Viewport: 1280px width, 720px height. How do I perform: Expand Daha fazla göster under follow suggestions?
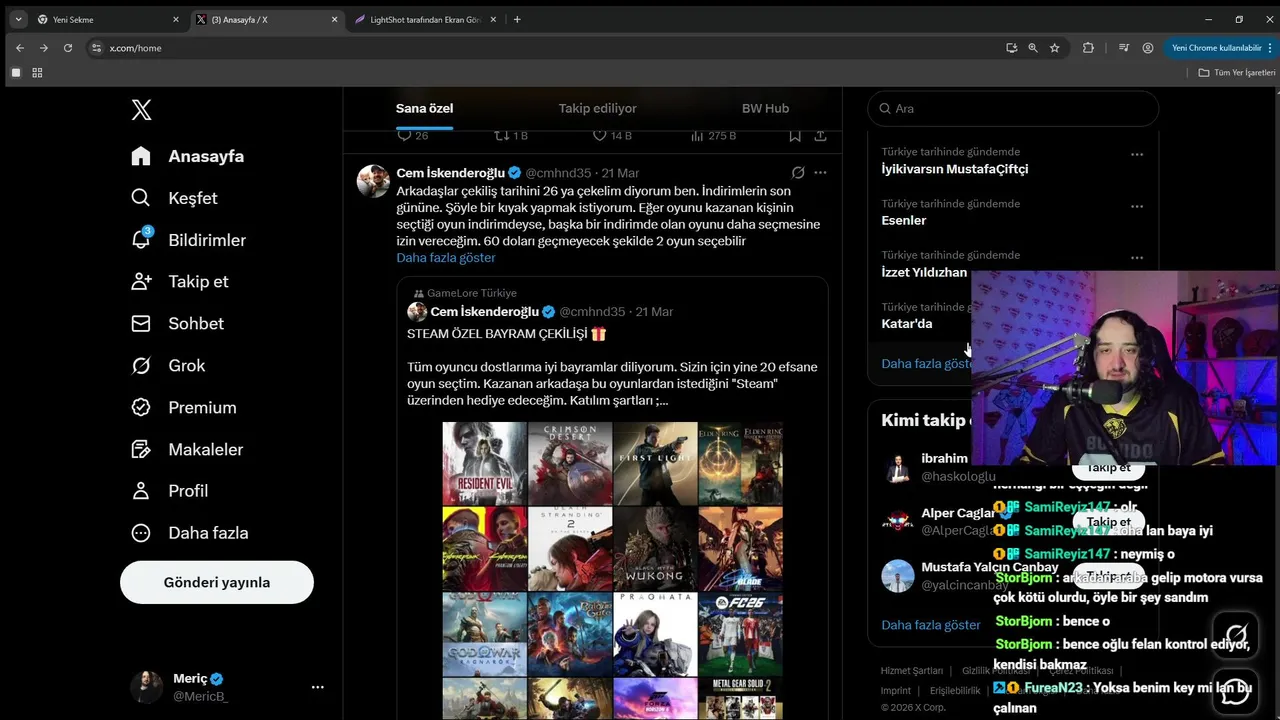point(931,625)
